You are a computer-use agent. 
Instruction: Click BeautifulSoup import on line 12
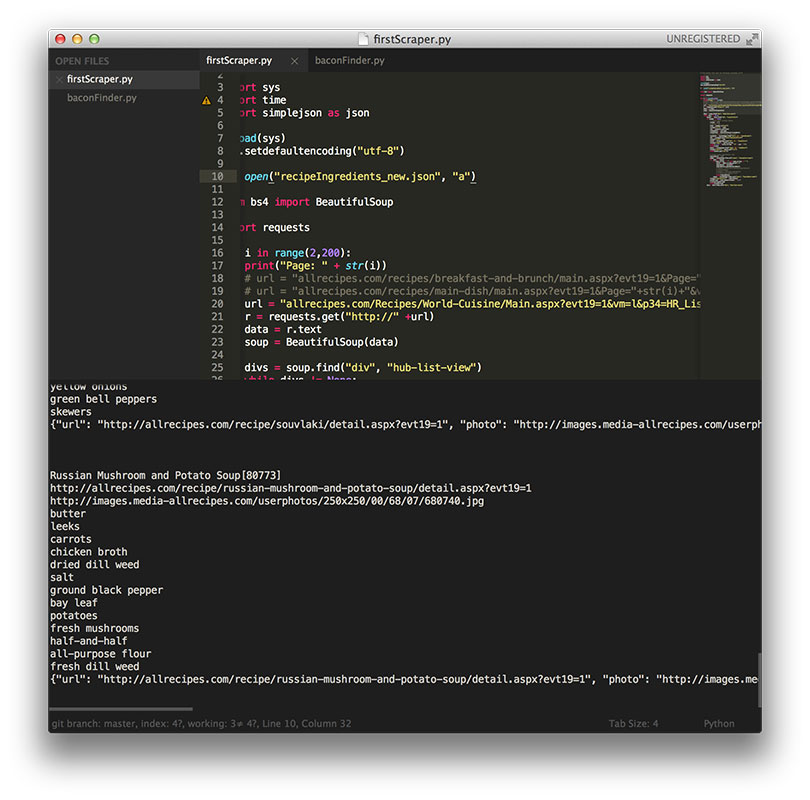pos(354,202)
